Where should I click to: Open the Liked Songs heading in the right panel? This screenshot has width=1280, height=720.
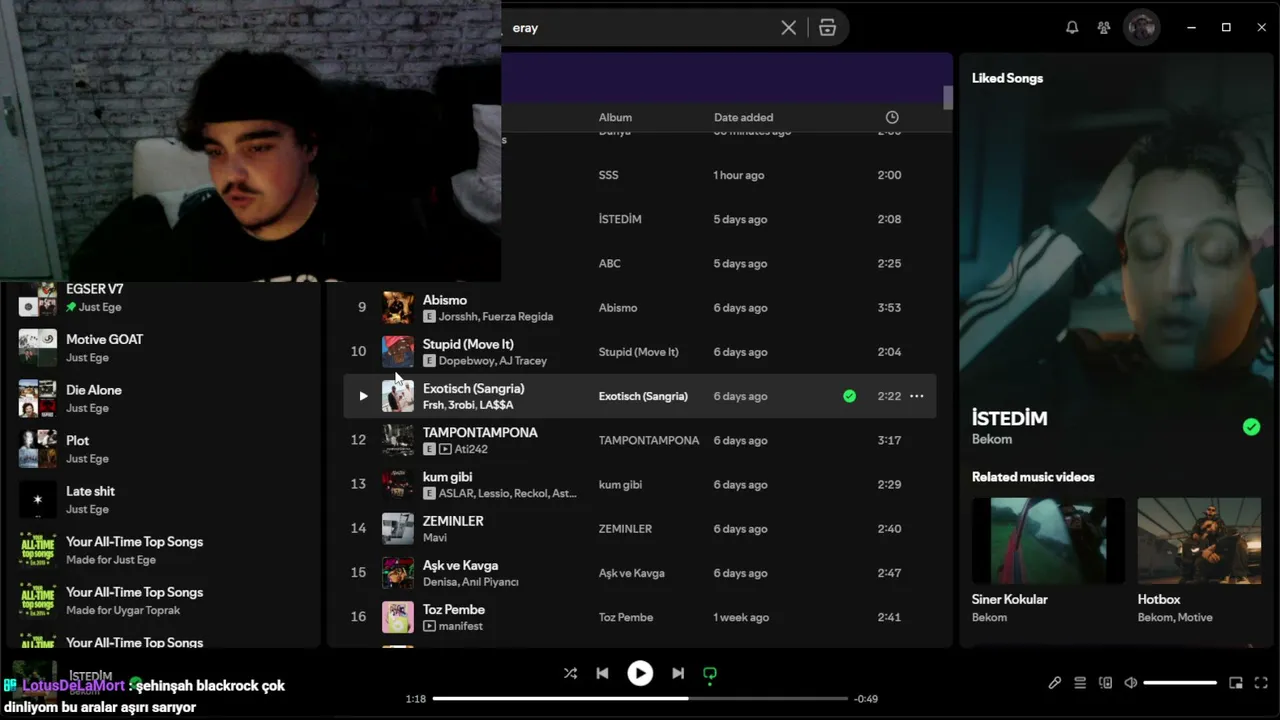point(1007,78)
